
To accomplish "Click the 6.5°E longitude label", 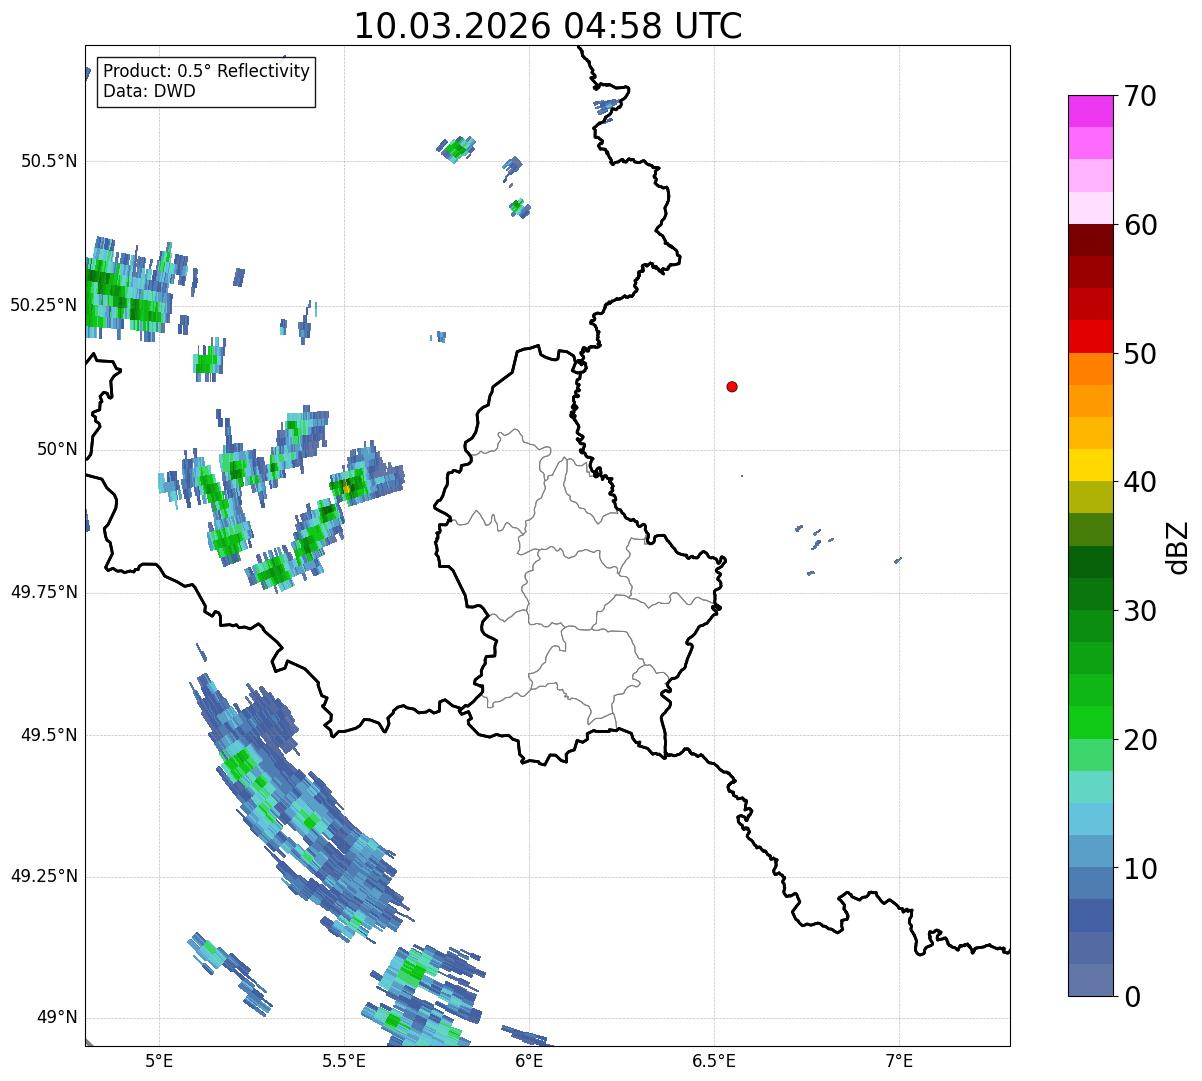I will click(714, 1060).
